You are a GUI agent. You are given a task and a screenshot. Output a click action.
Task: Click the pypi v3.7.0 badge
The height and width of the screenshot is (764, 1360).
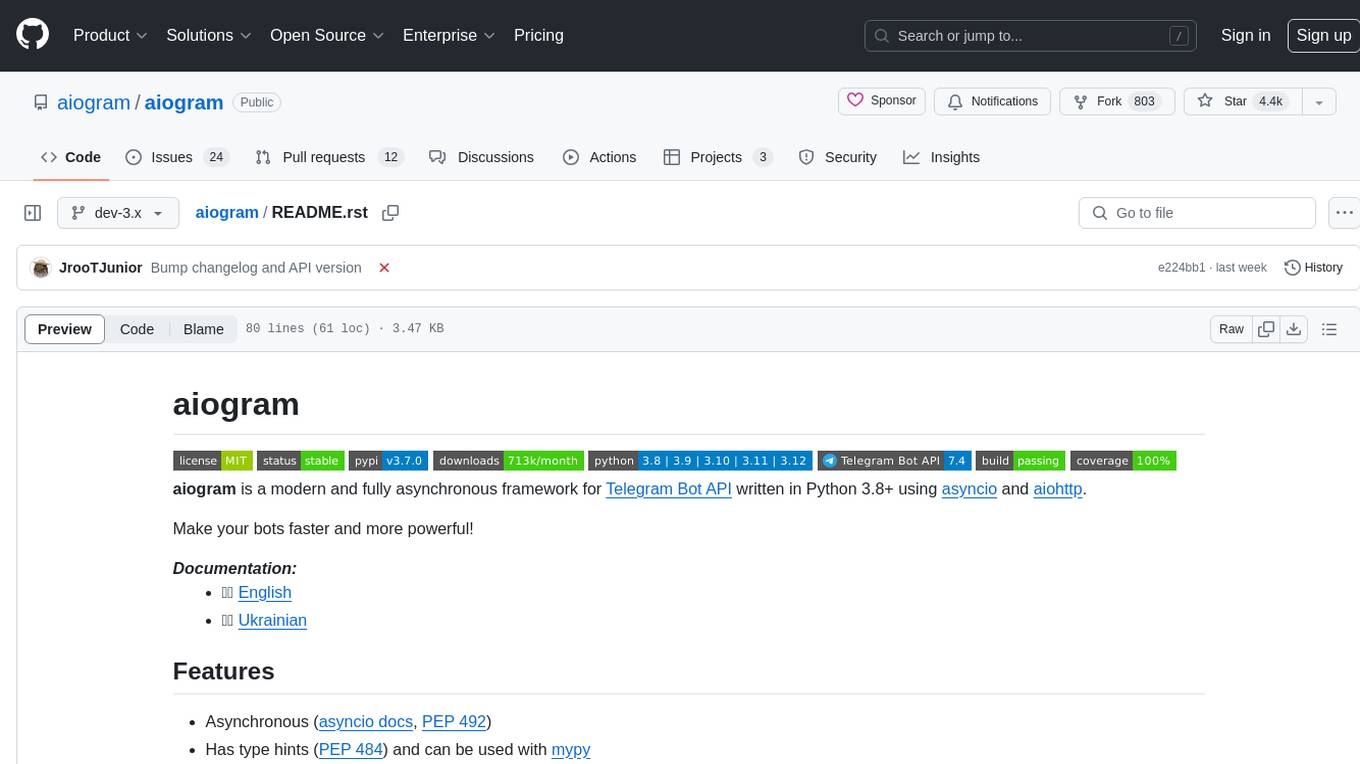(389, 461)
